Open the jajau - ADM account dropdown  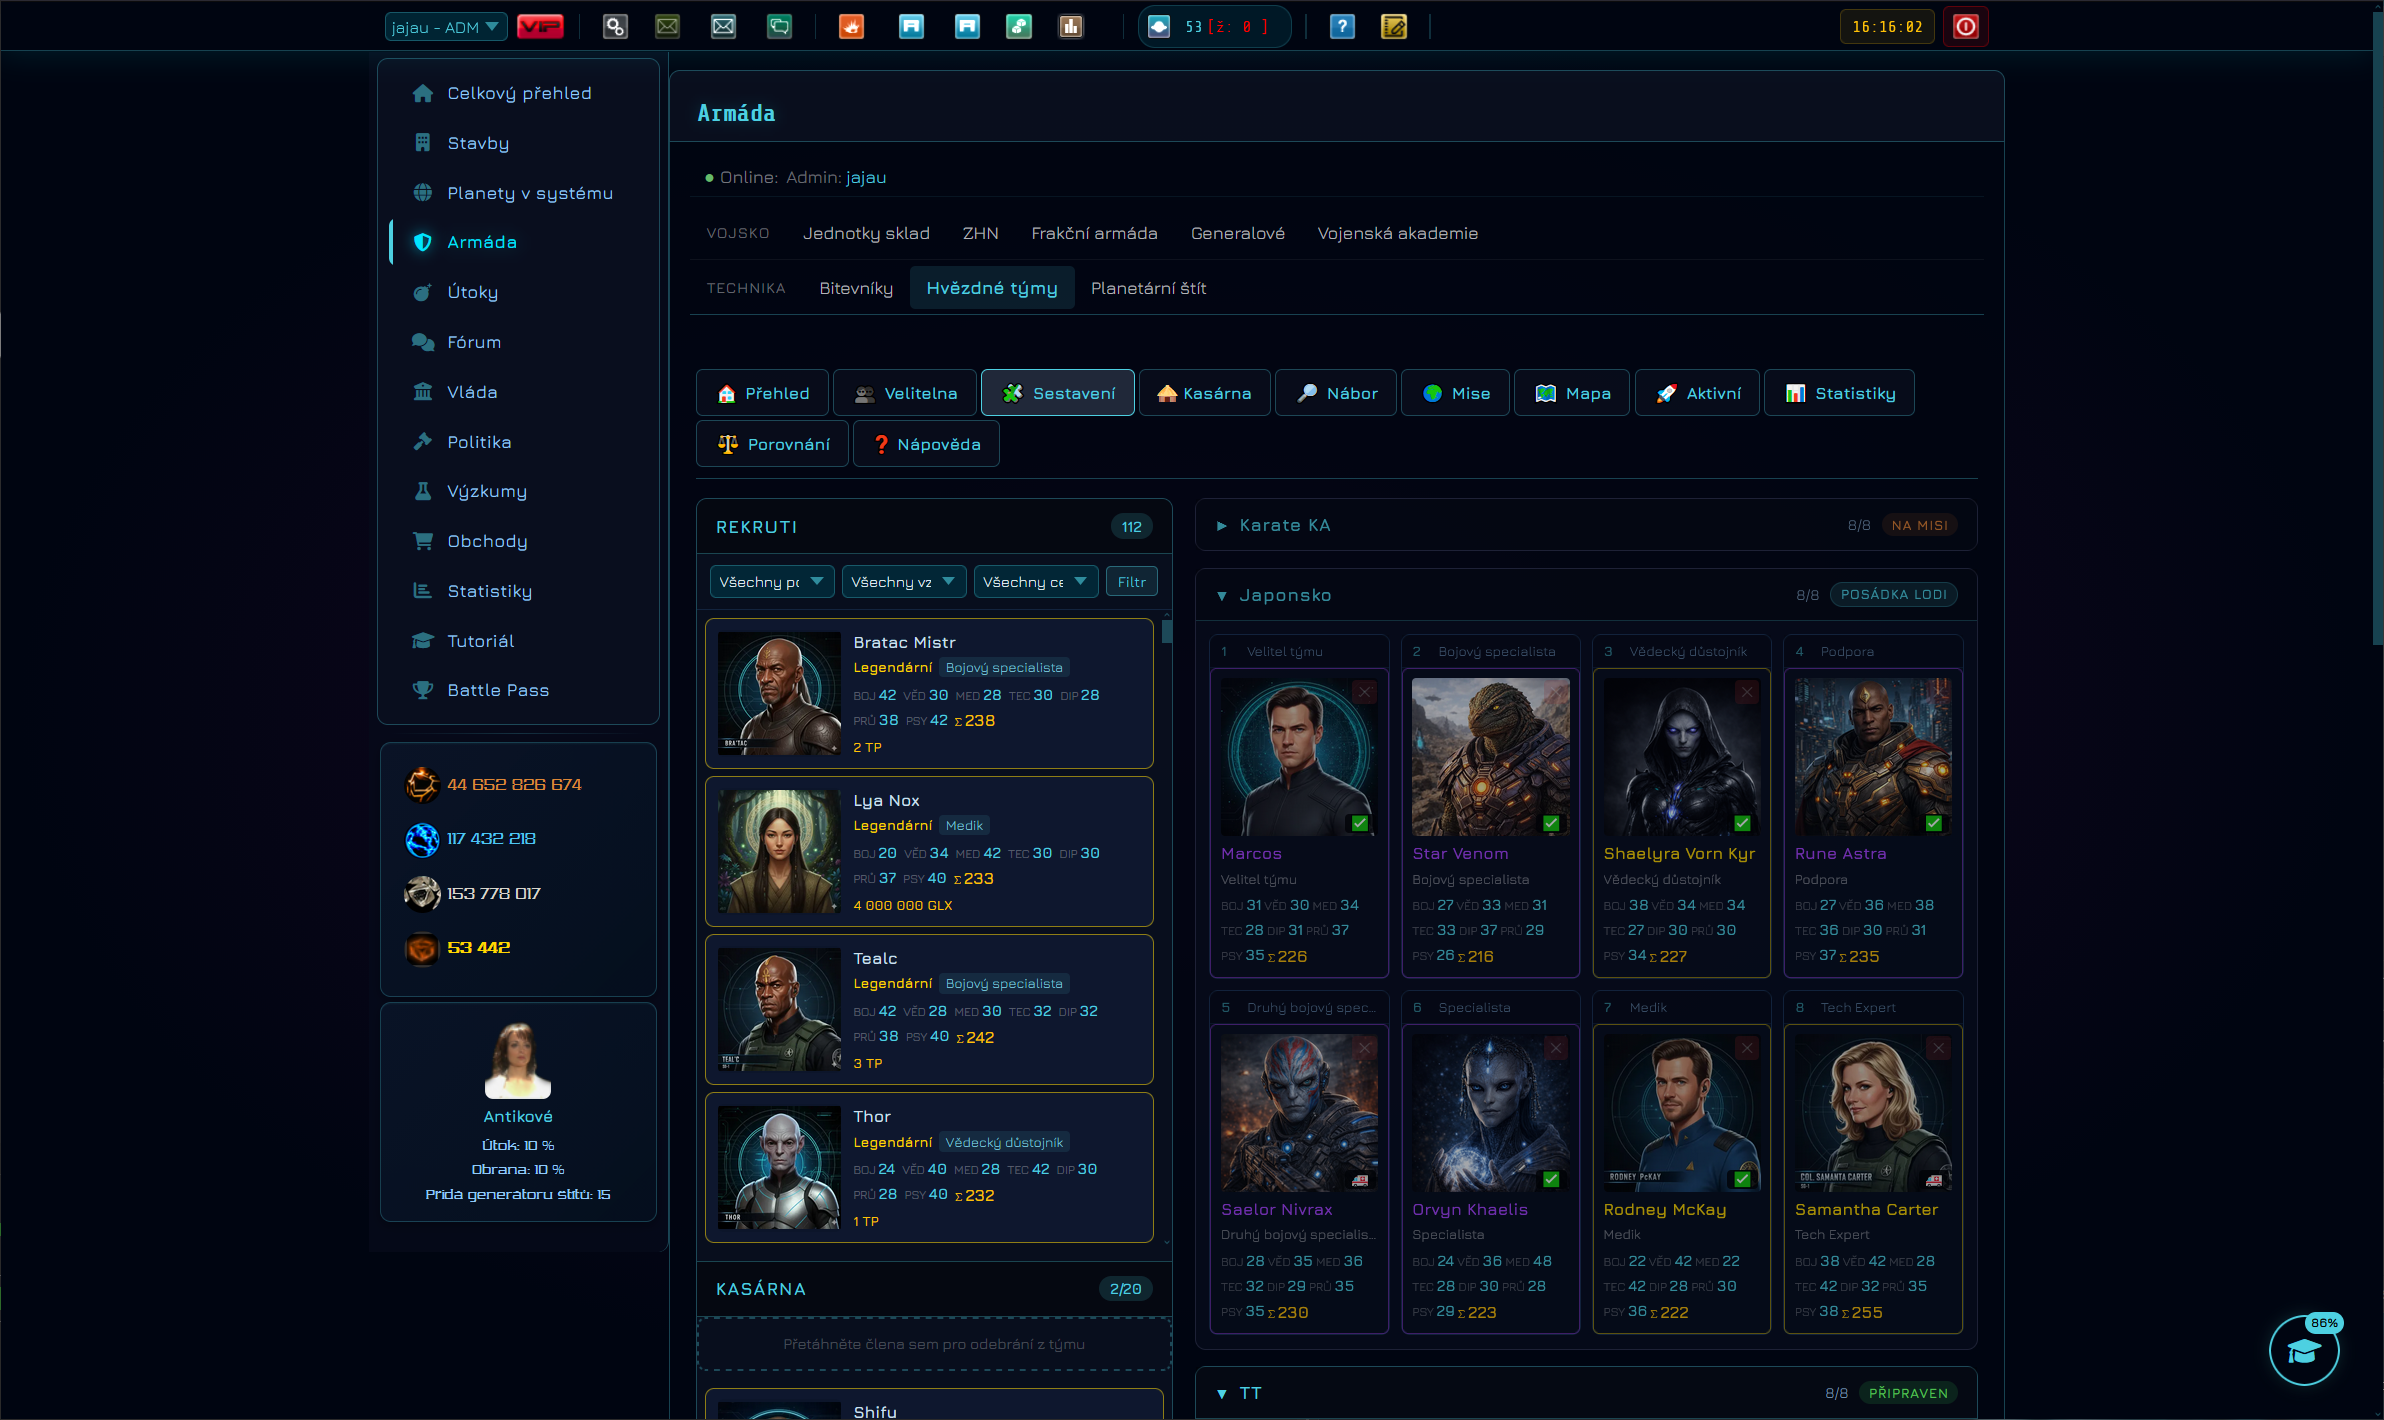click(446, 27)
